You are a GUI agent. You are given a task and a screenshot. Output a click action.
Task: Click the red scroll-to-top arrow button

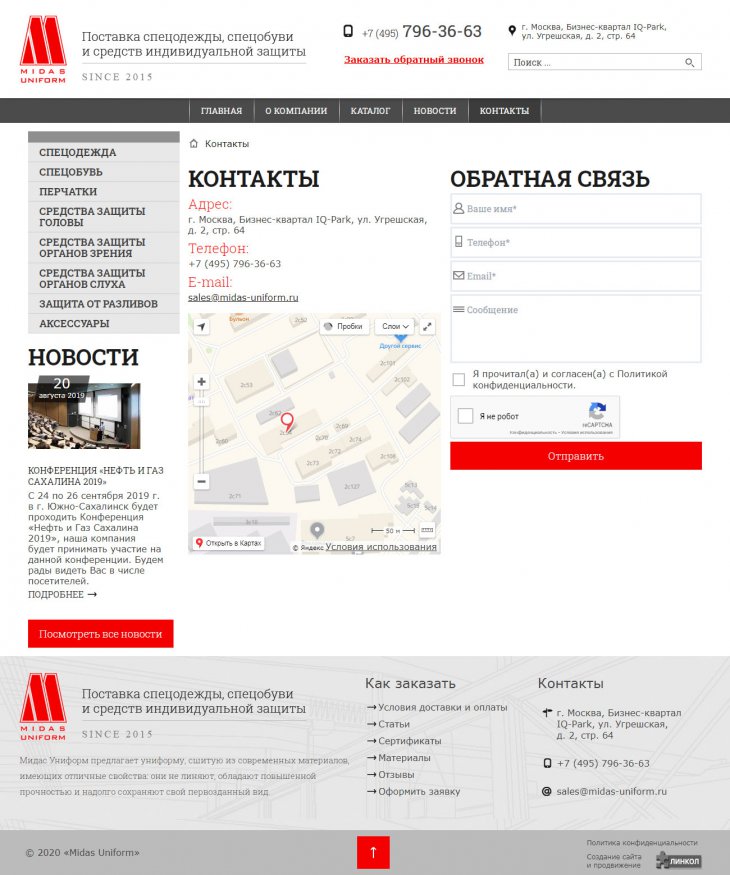pos(373,852)
